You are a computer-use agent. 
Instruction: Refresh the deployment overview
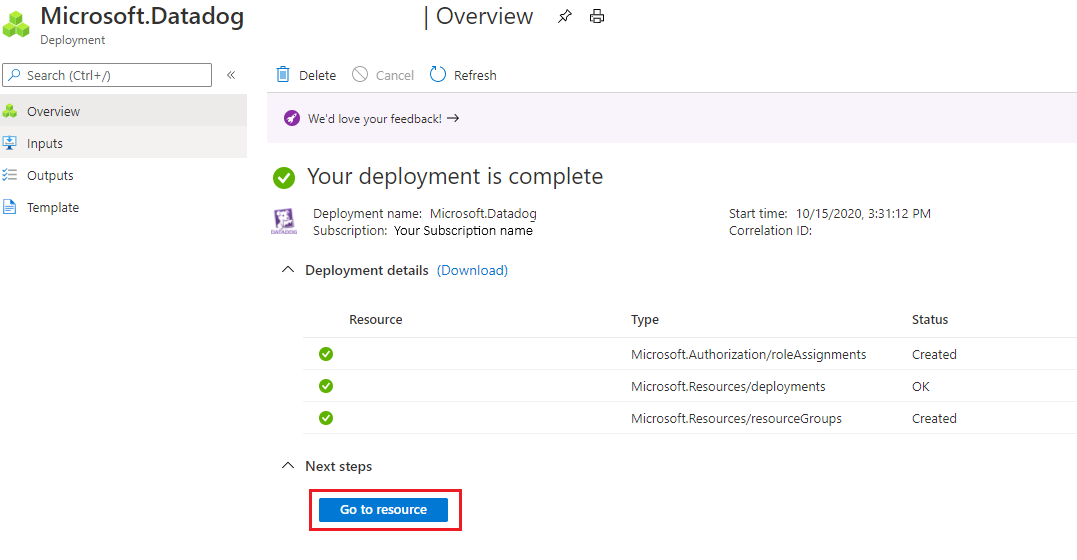click(463, 75)
